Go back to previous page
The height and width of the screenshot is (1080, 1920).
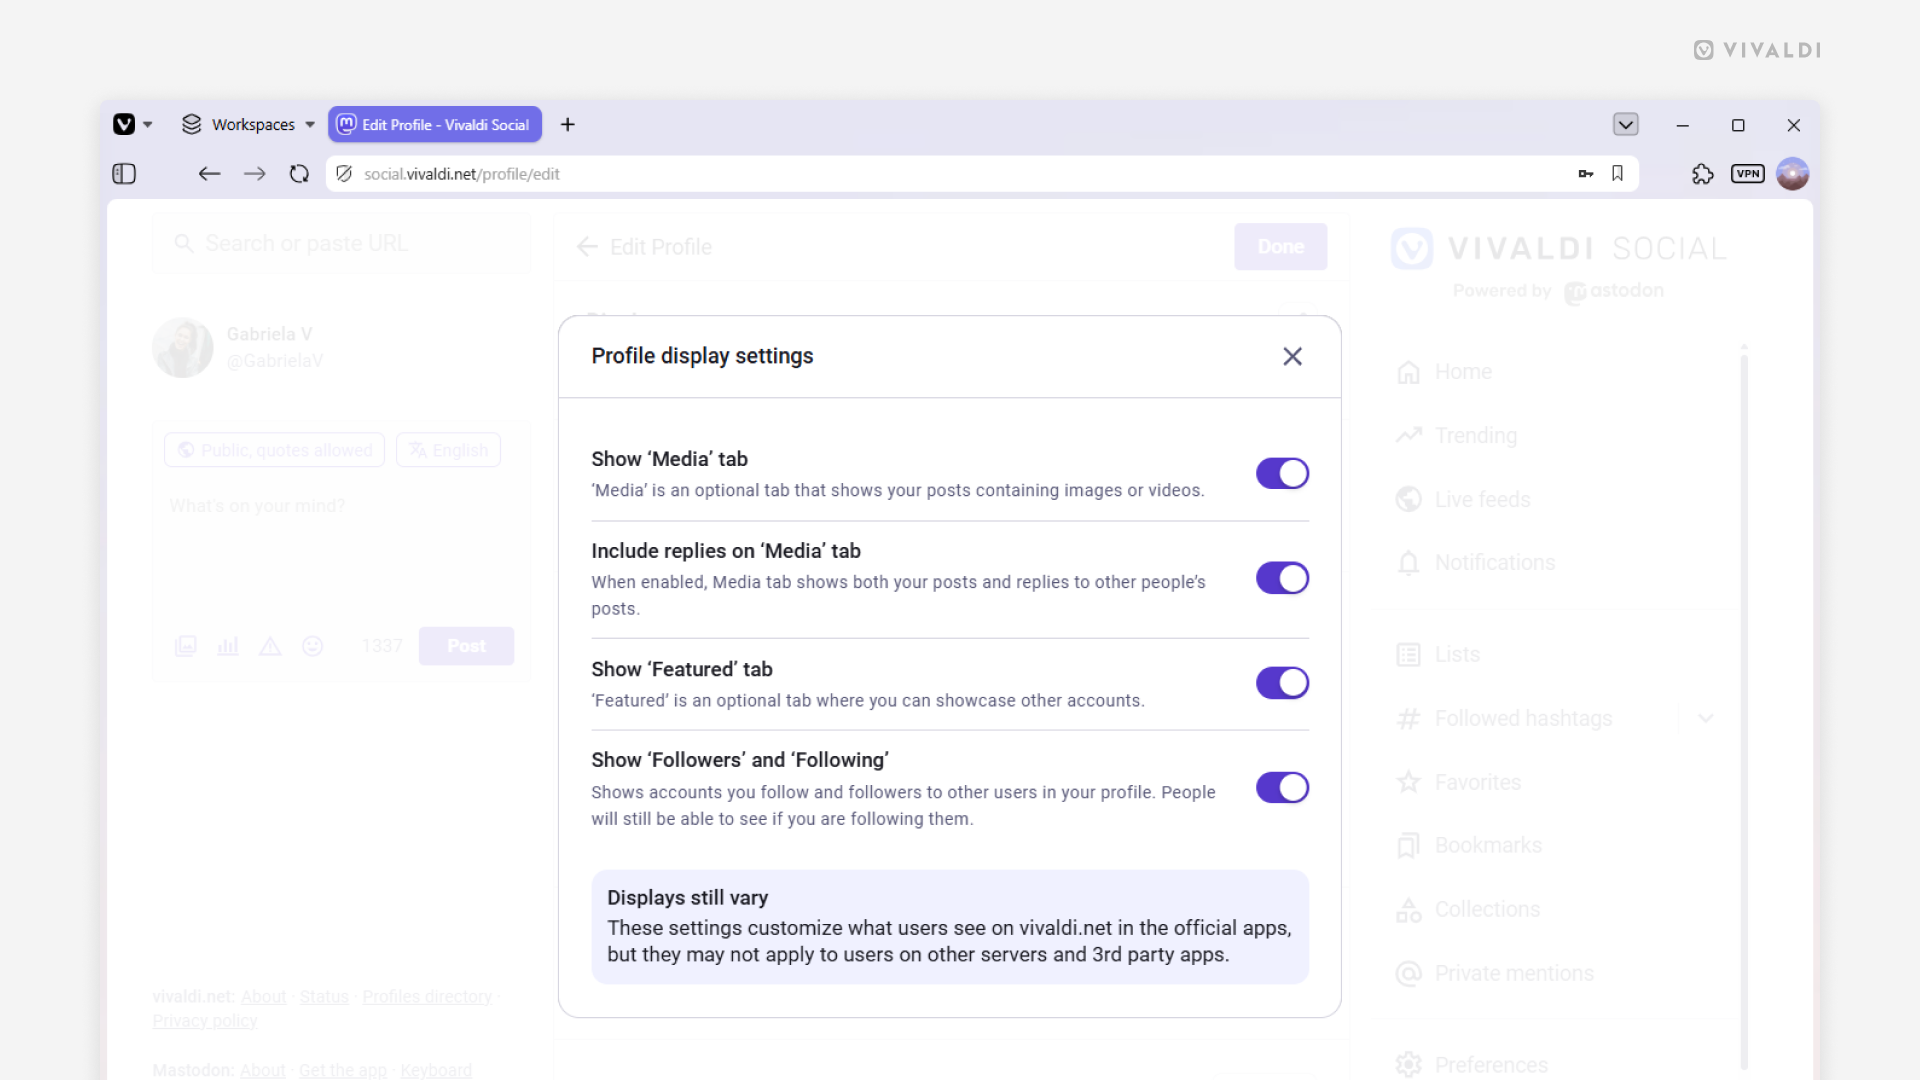209,174
